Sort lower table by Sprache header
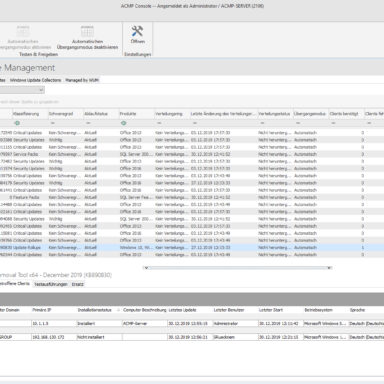The image size is (384, 384). pos(366,310)
